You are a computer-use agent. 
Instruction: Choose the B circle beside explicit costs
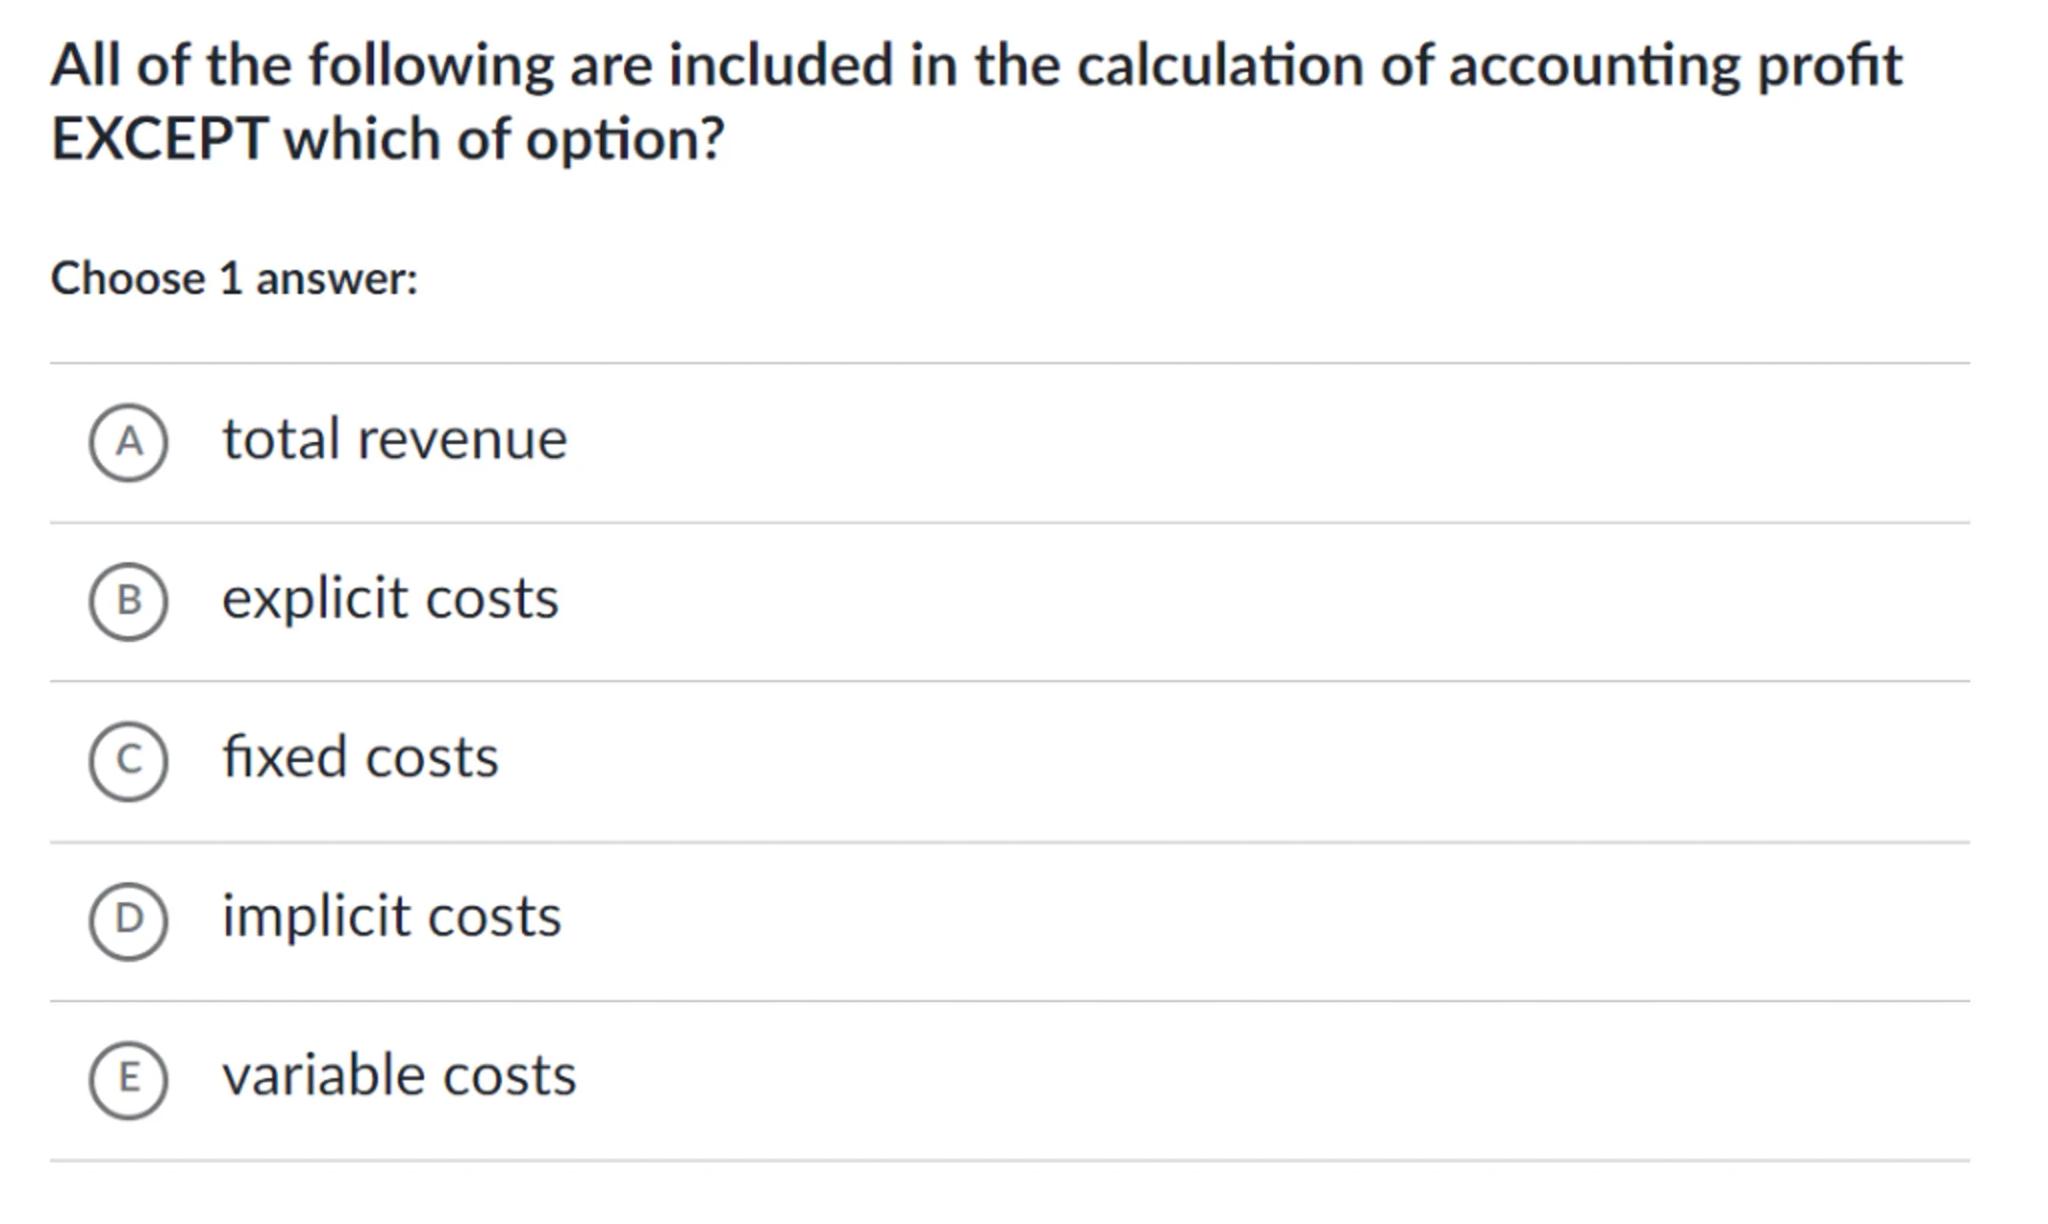click(128, 601)
